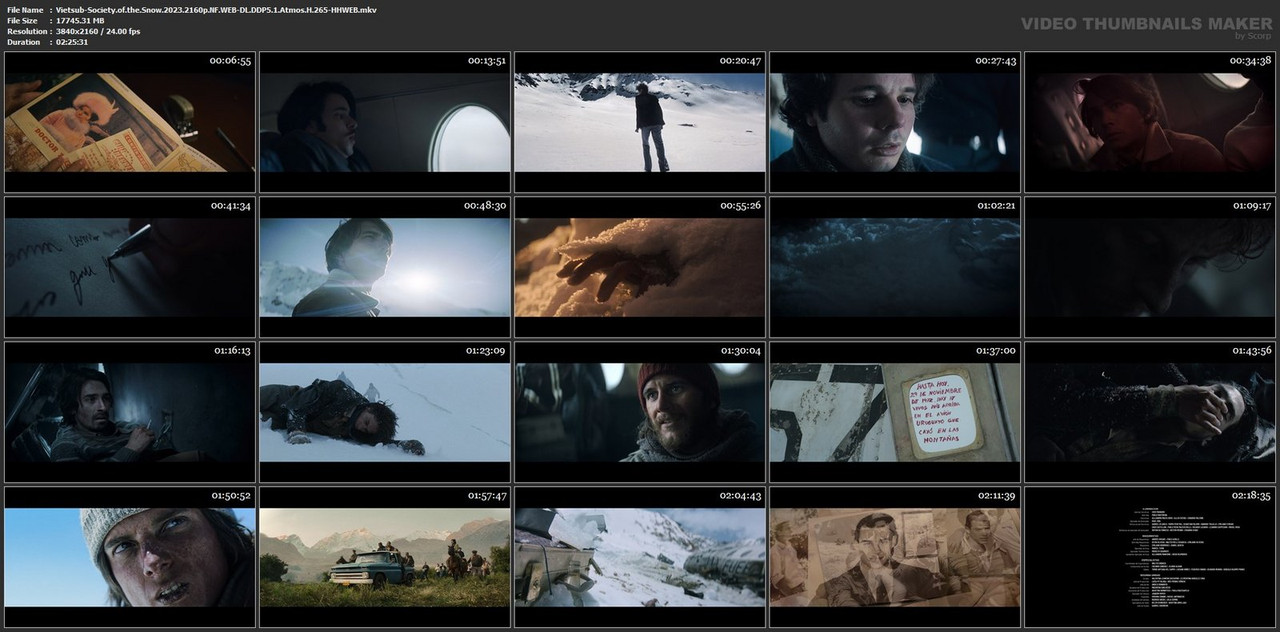Viewport: 1280px width, 632px height.
Task: Select the thumbnail at 01:43:56
Action: coord(1150,412)
